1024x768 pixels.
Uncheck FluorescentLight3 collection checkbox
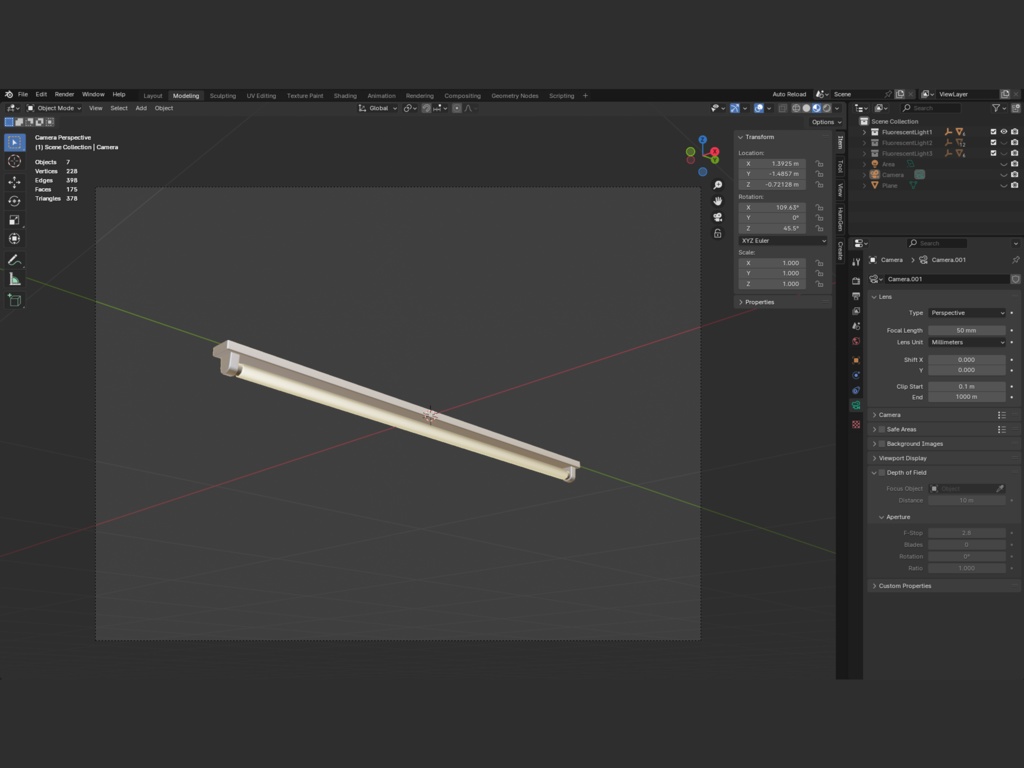pyautogui.click(x=993, y=153)
